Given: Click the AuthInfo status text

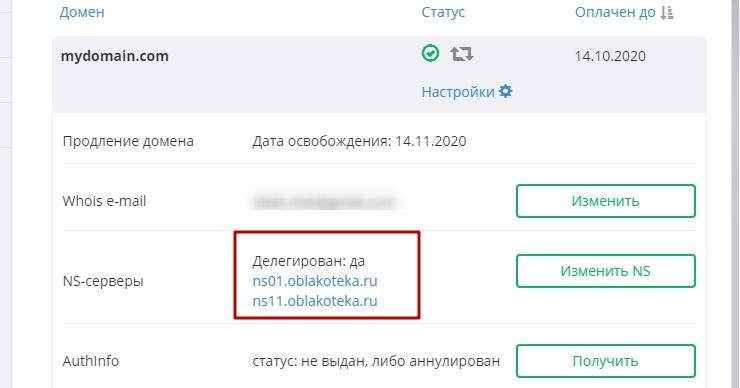Looking at the screenshot, I should 376,361.
